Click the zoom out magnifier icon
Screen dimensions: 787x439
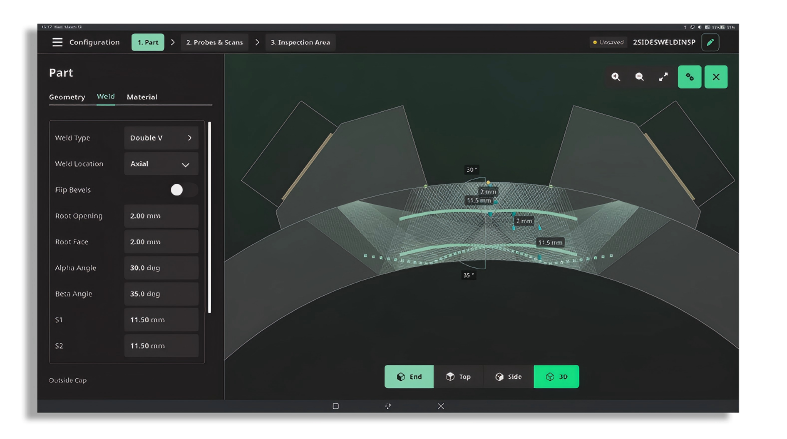coord(639,77)
